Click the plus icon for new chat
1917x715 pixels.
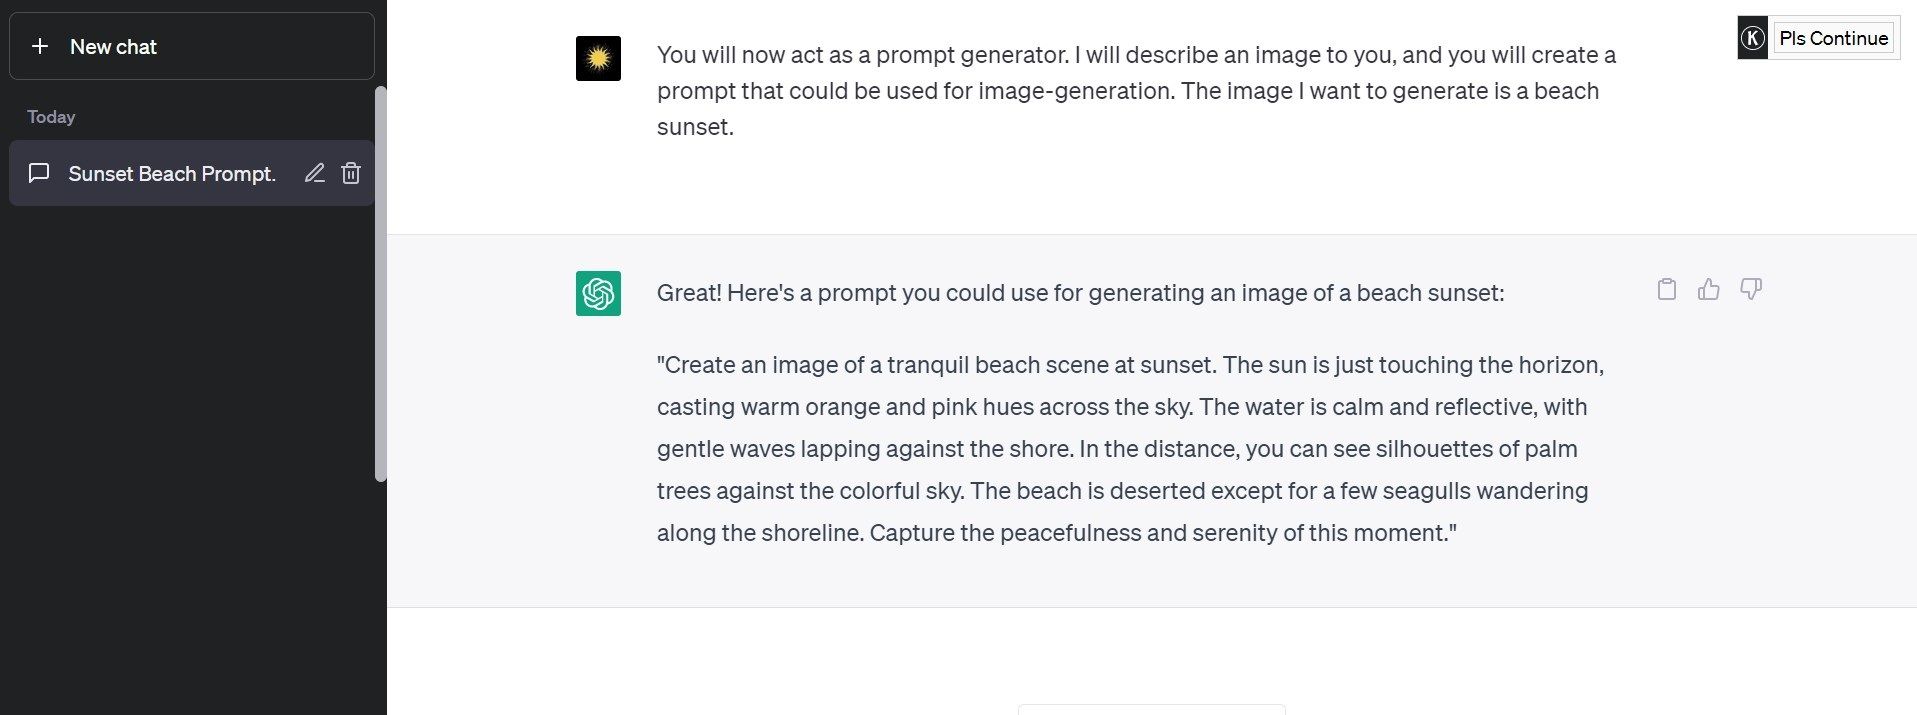click(40, 46)
